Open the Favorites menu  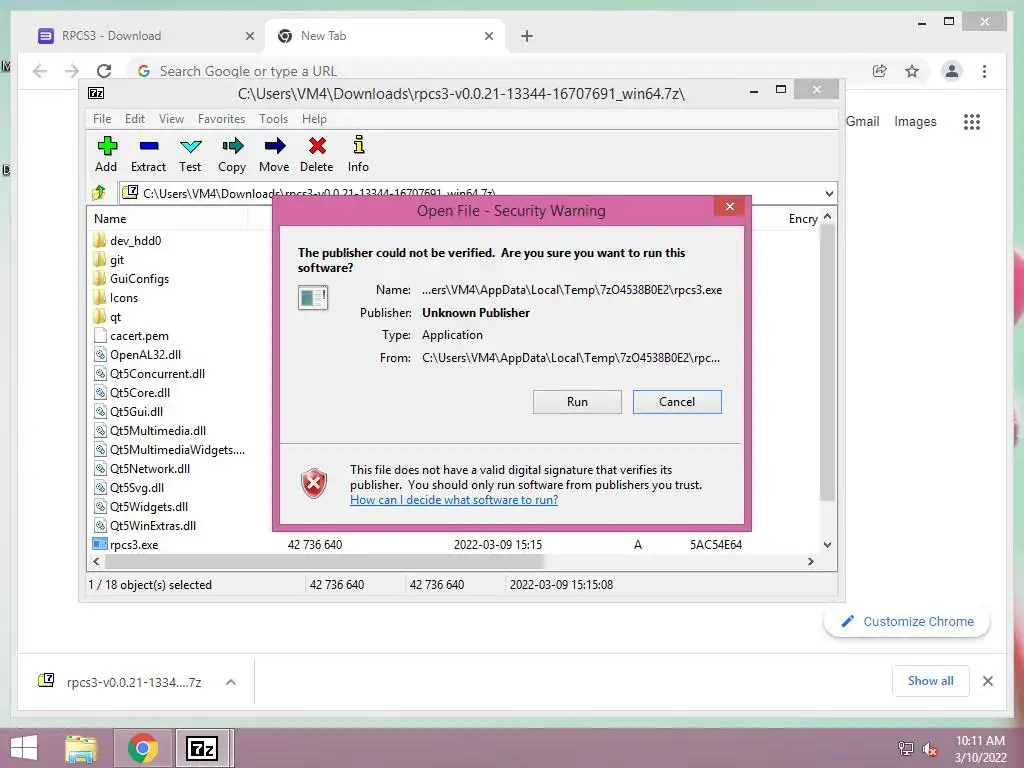[x=221, y=119]
